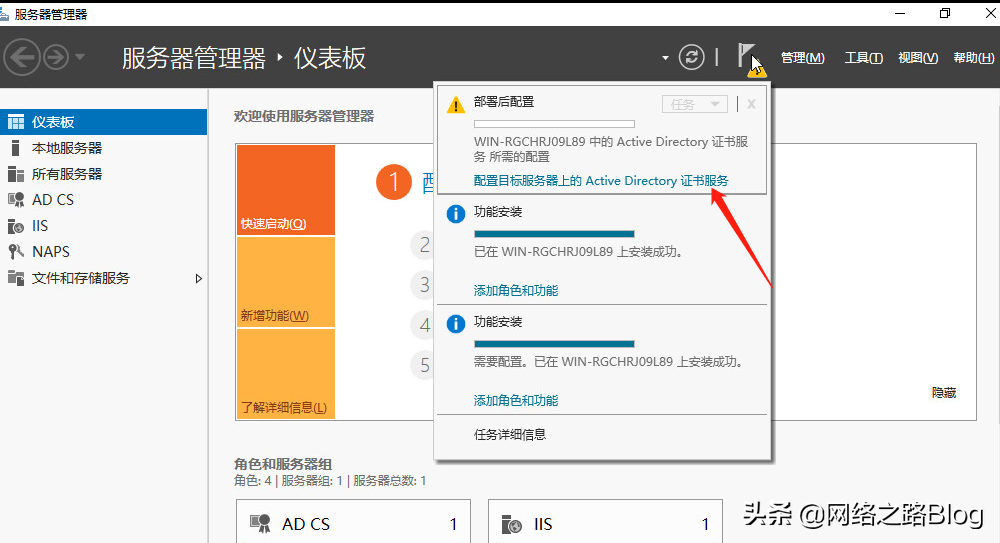The height and width of the screenshot is (543, 1000).
Task: Click 配置目标服务器上的 Active Directory 证书服务 link
Action: 601,181
